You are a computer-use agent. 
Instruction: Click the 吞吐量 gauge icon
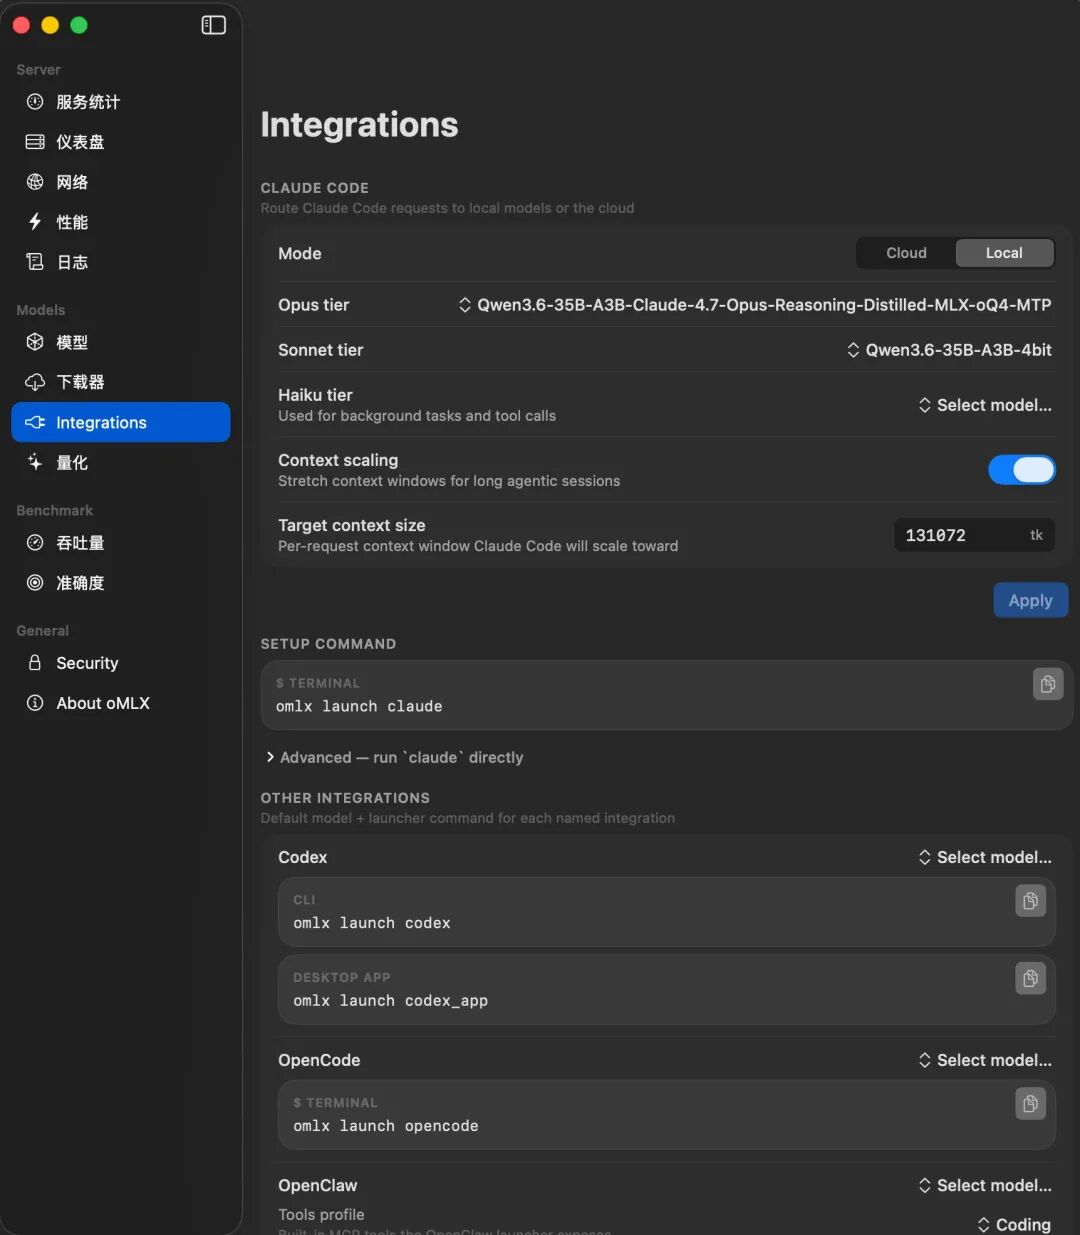pyautogui.click(x=35, y=543)
